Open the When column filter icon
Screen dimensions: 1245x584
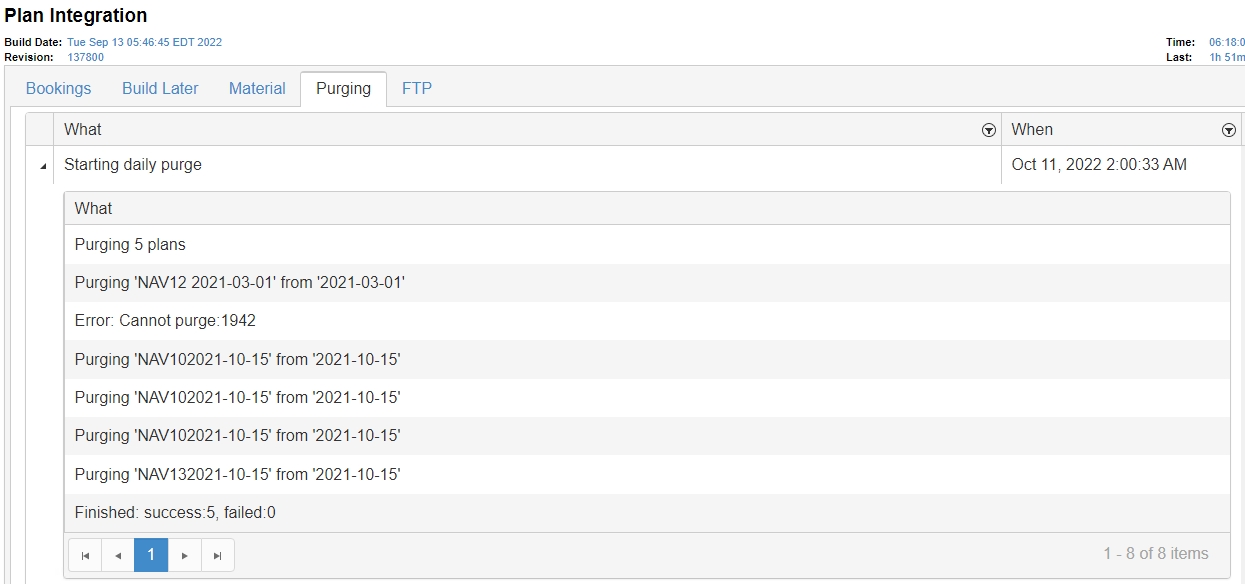coord(1228,130)
